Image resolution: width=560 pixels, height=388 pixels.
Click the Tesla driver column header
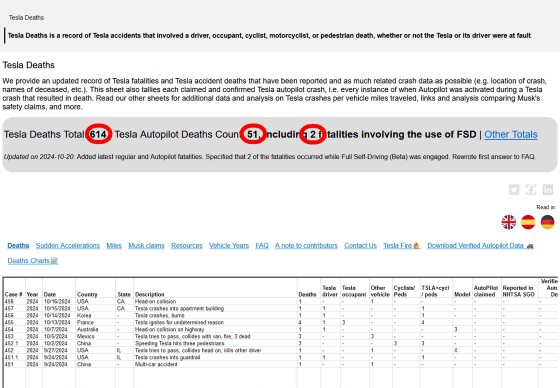330,291
